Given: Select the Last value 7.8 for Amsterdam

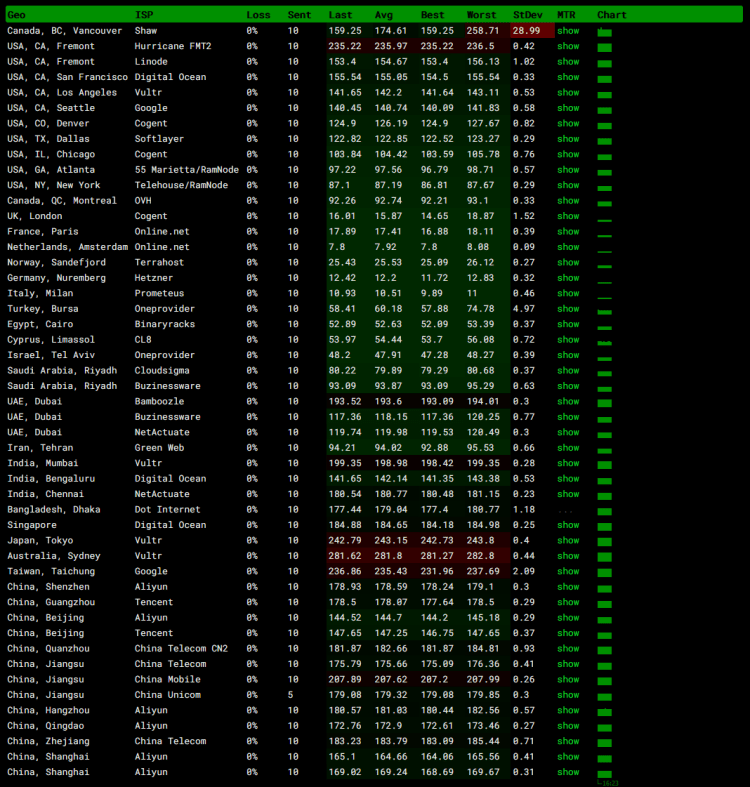Looking at the screenshot, I should (337, 247).
